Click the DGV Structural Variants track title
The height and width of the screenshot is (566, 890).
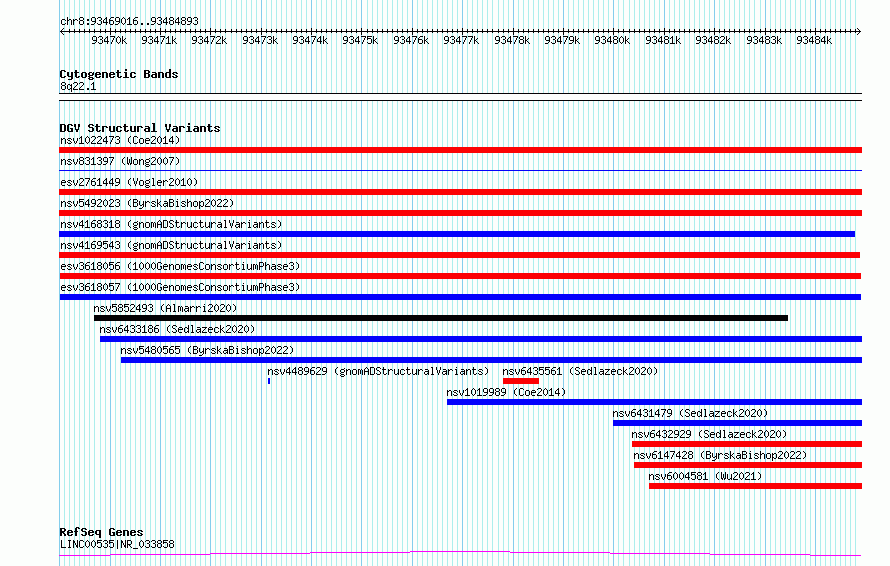point(140,128)
